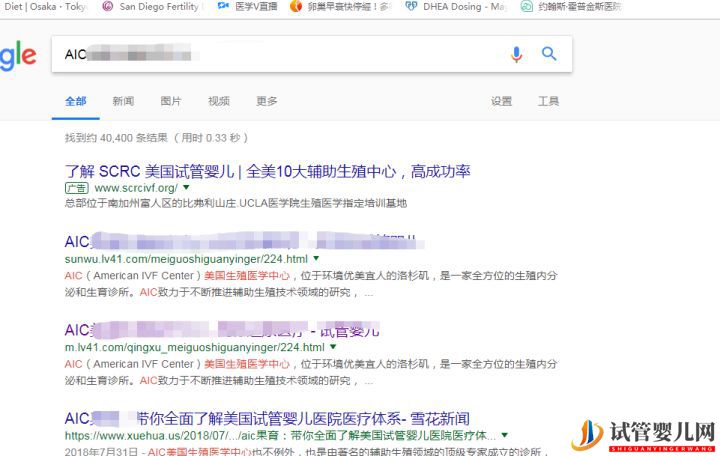Open the 医学V直播 bookmark
720x456 pixels.
click(248, 6)
